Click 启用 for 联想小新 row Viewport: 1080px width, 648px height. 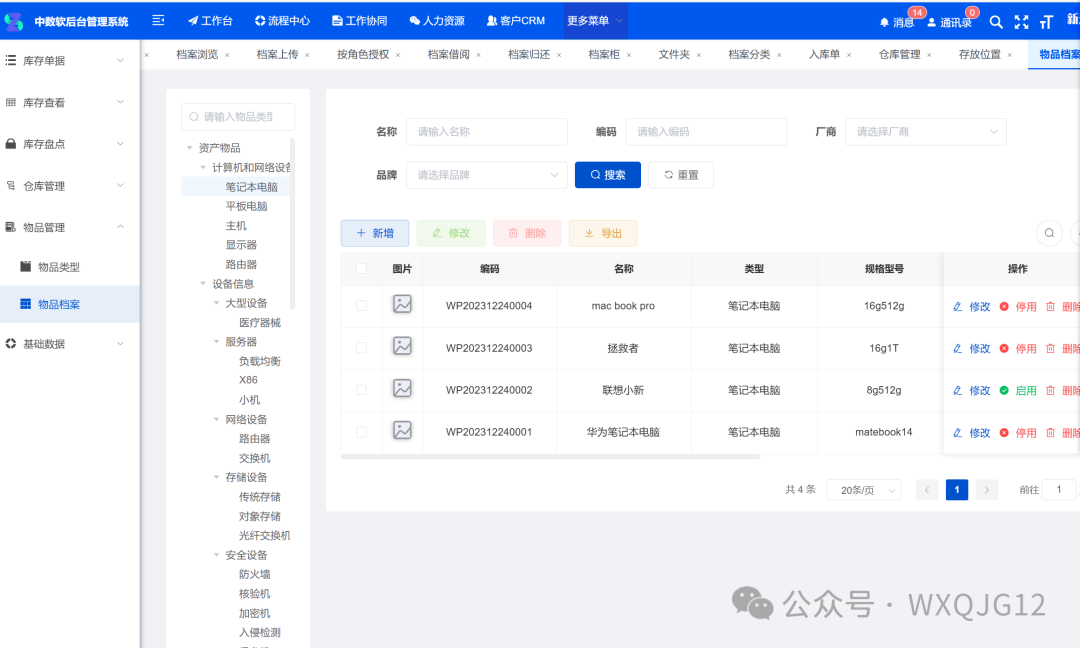point(1019,390)
